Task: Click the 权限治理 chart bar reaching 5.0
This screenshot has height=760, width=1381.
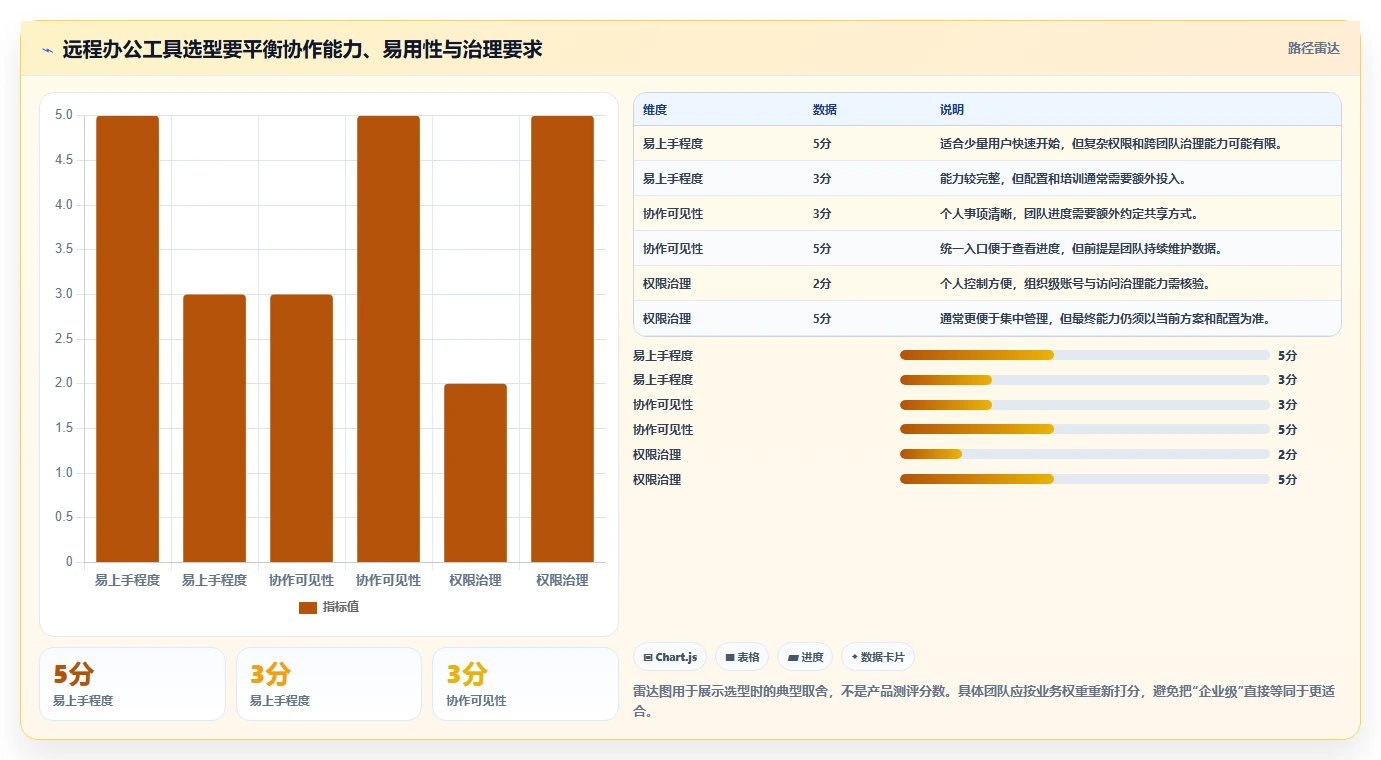Action: (x=562, y=339)
